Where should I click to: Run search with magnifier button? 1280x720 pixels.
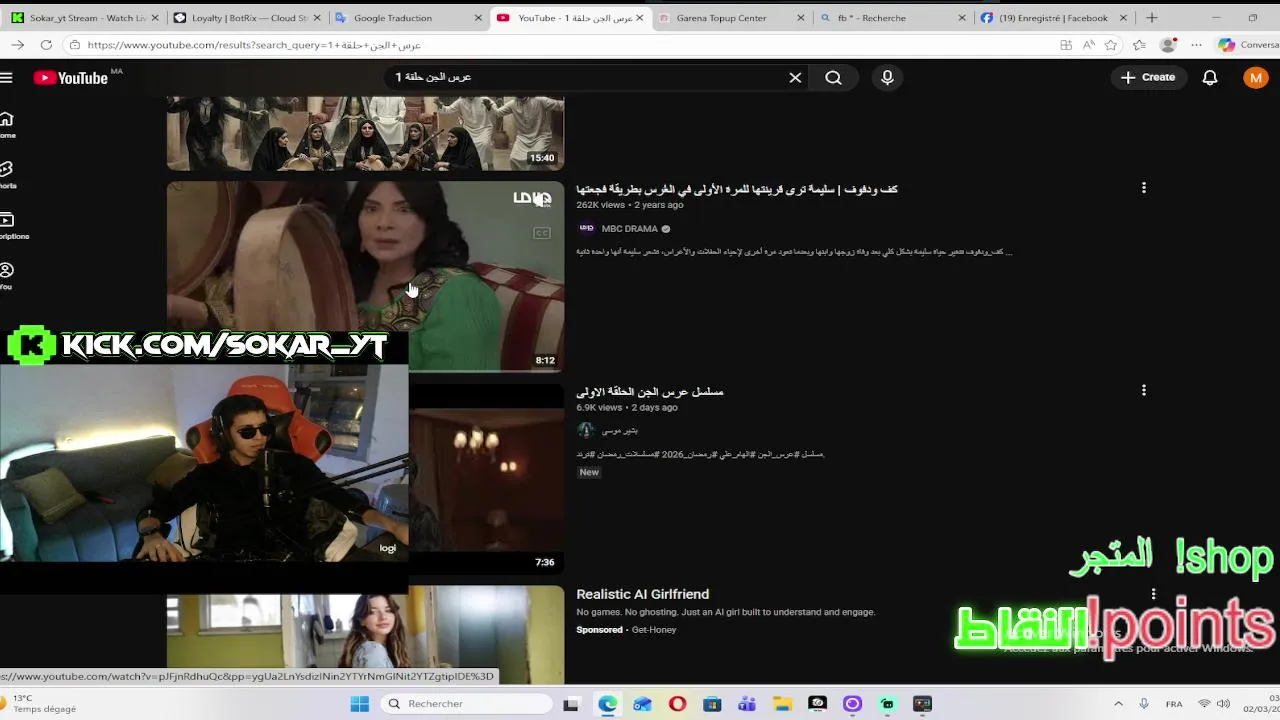833,77
